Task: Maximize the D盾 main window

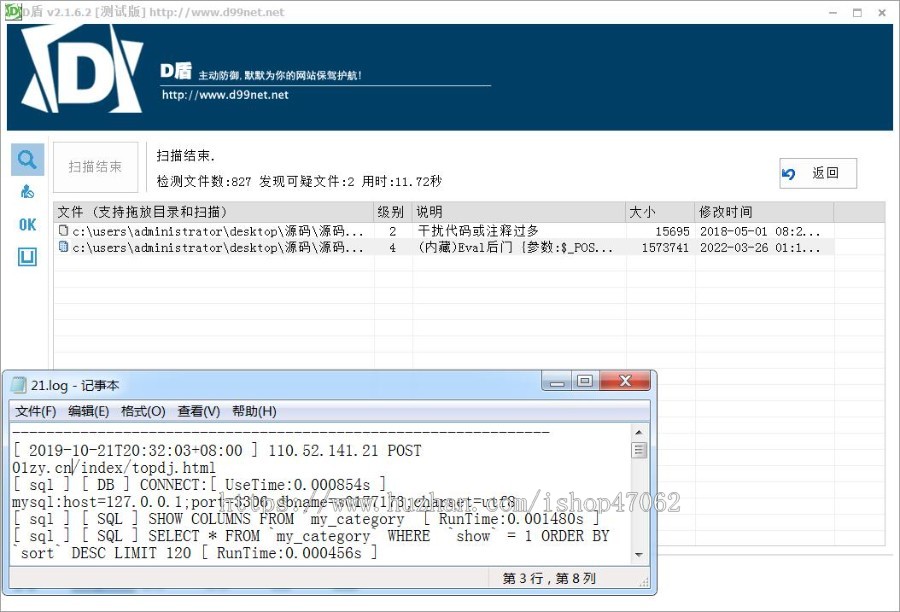Action: click(x=857, y=13)
